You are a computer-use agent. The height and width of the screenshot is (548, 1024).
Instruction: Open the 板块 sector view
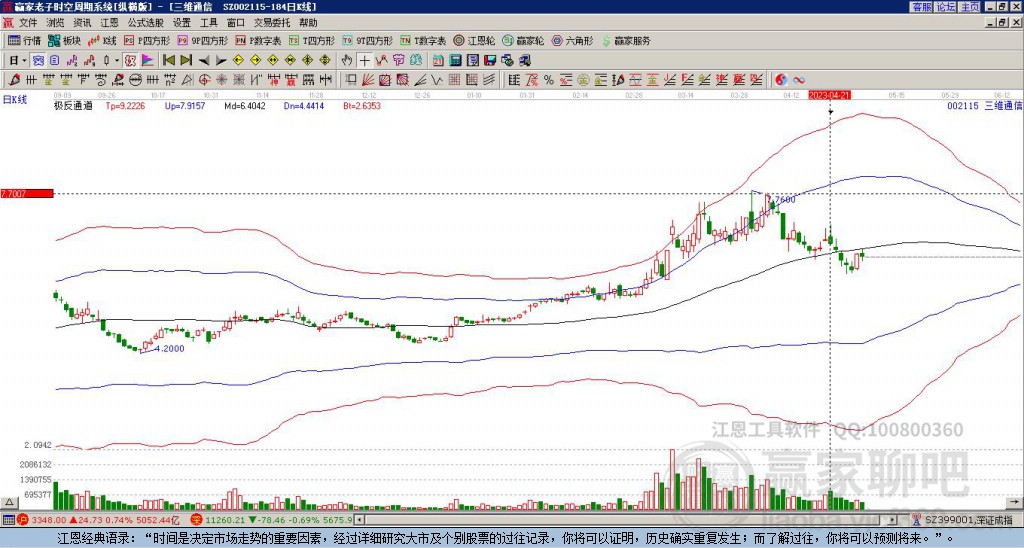point(64,40)
